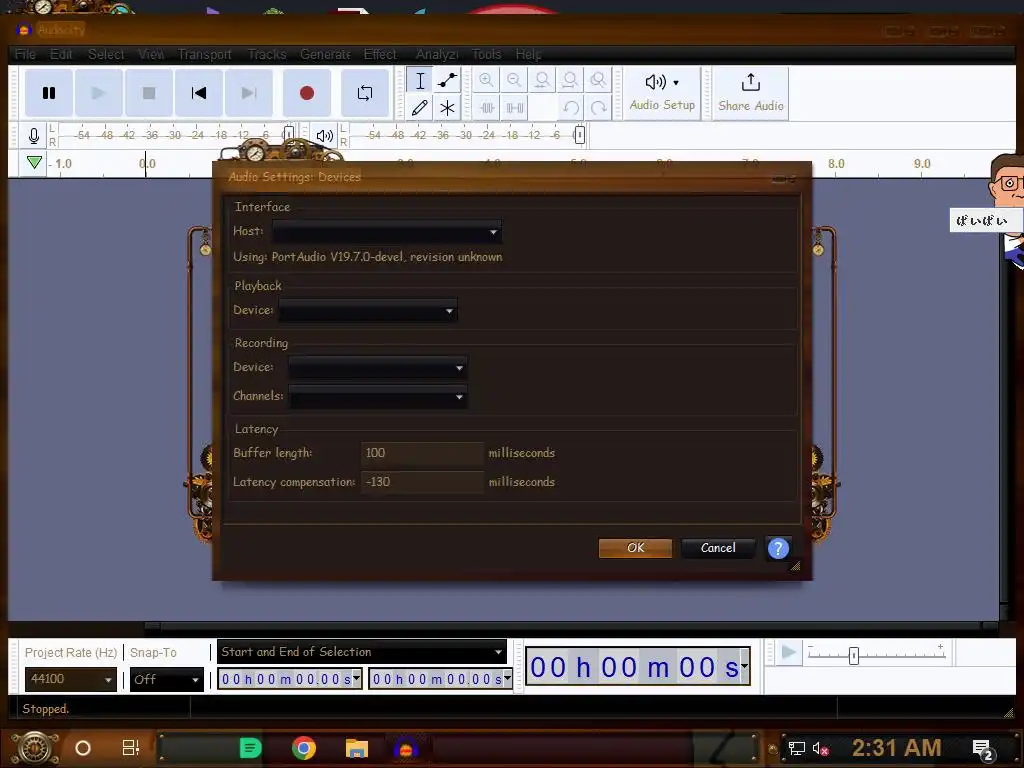The image size is (1024, 768).
Task: Click Silence audio selection icon
Action: coord(515,108)
